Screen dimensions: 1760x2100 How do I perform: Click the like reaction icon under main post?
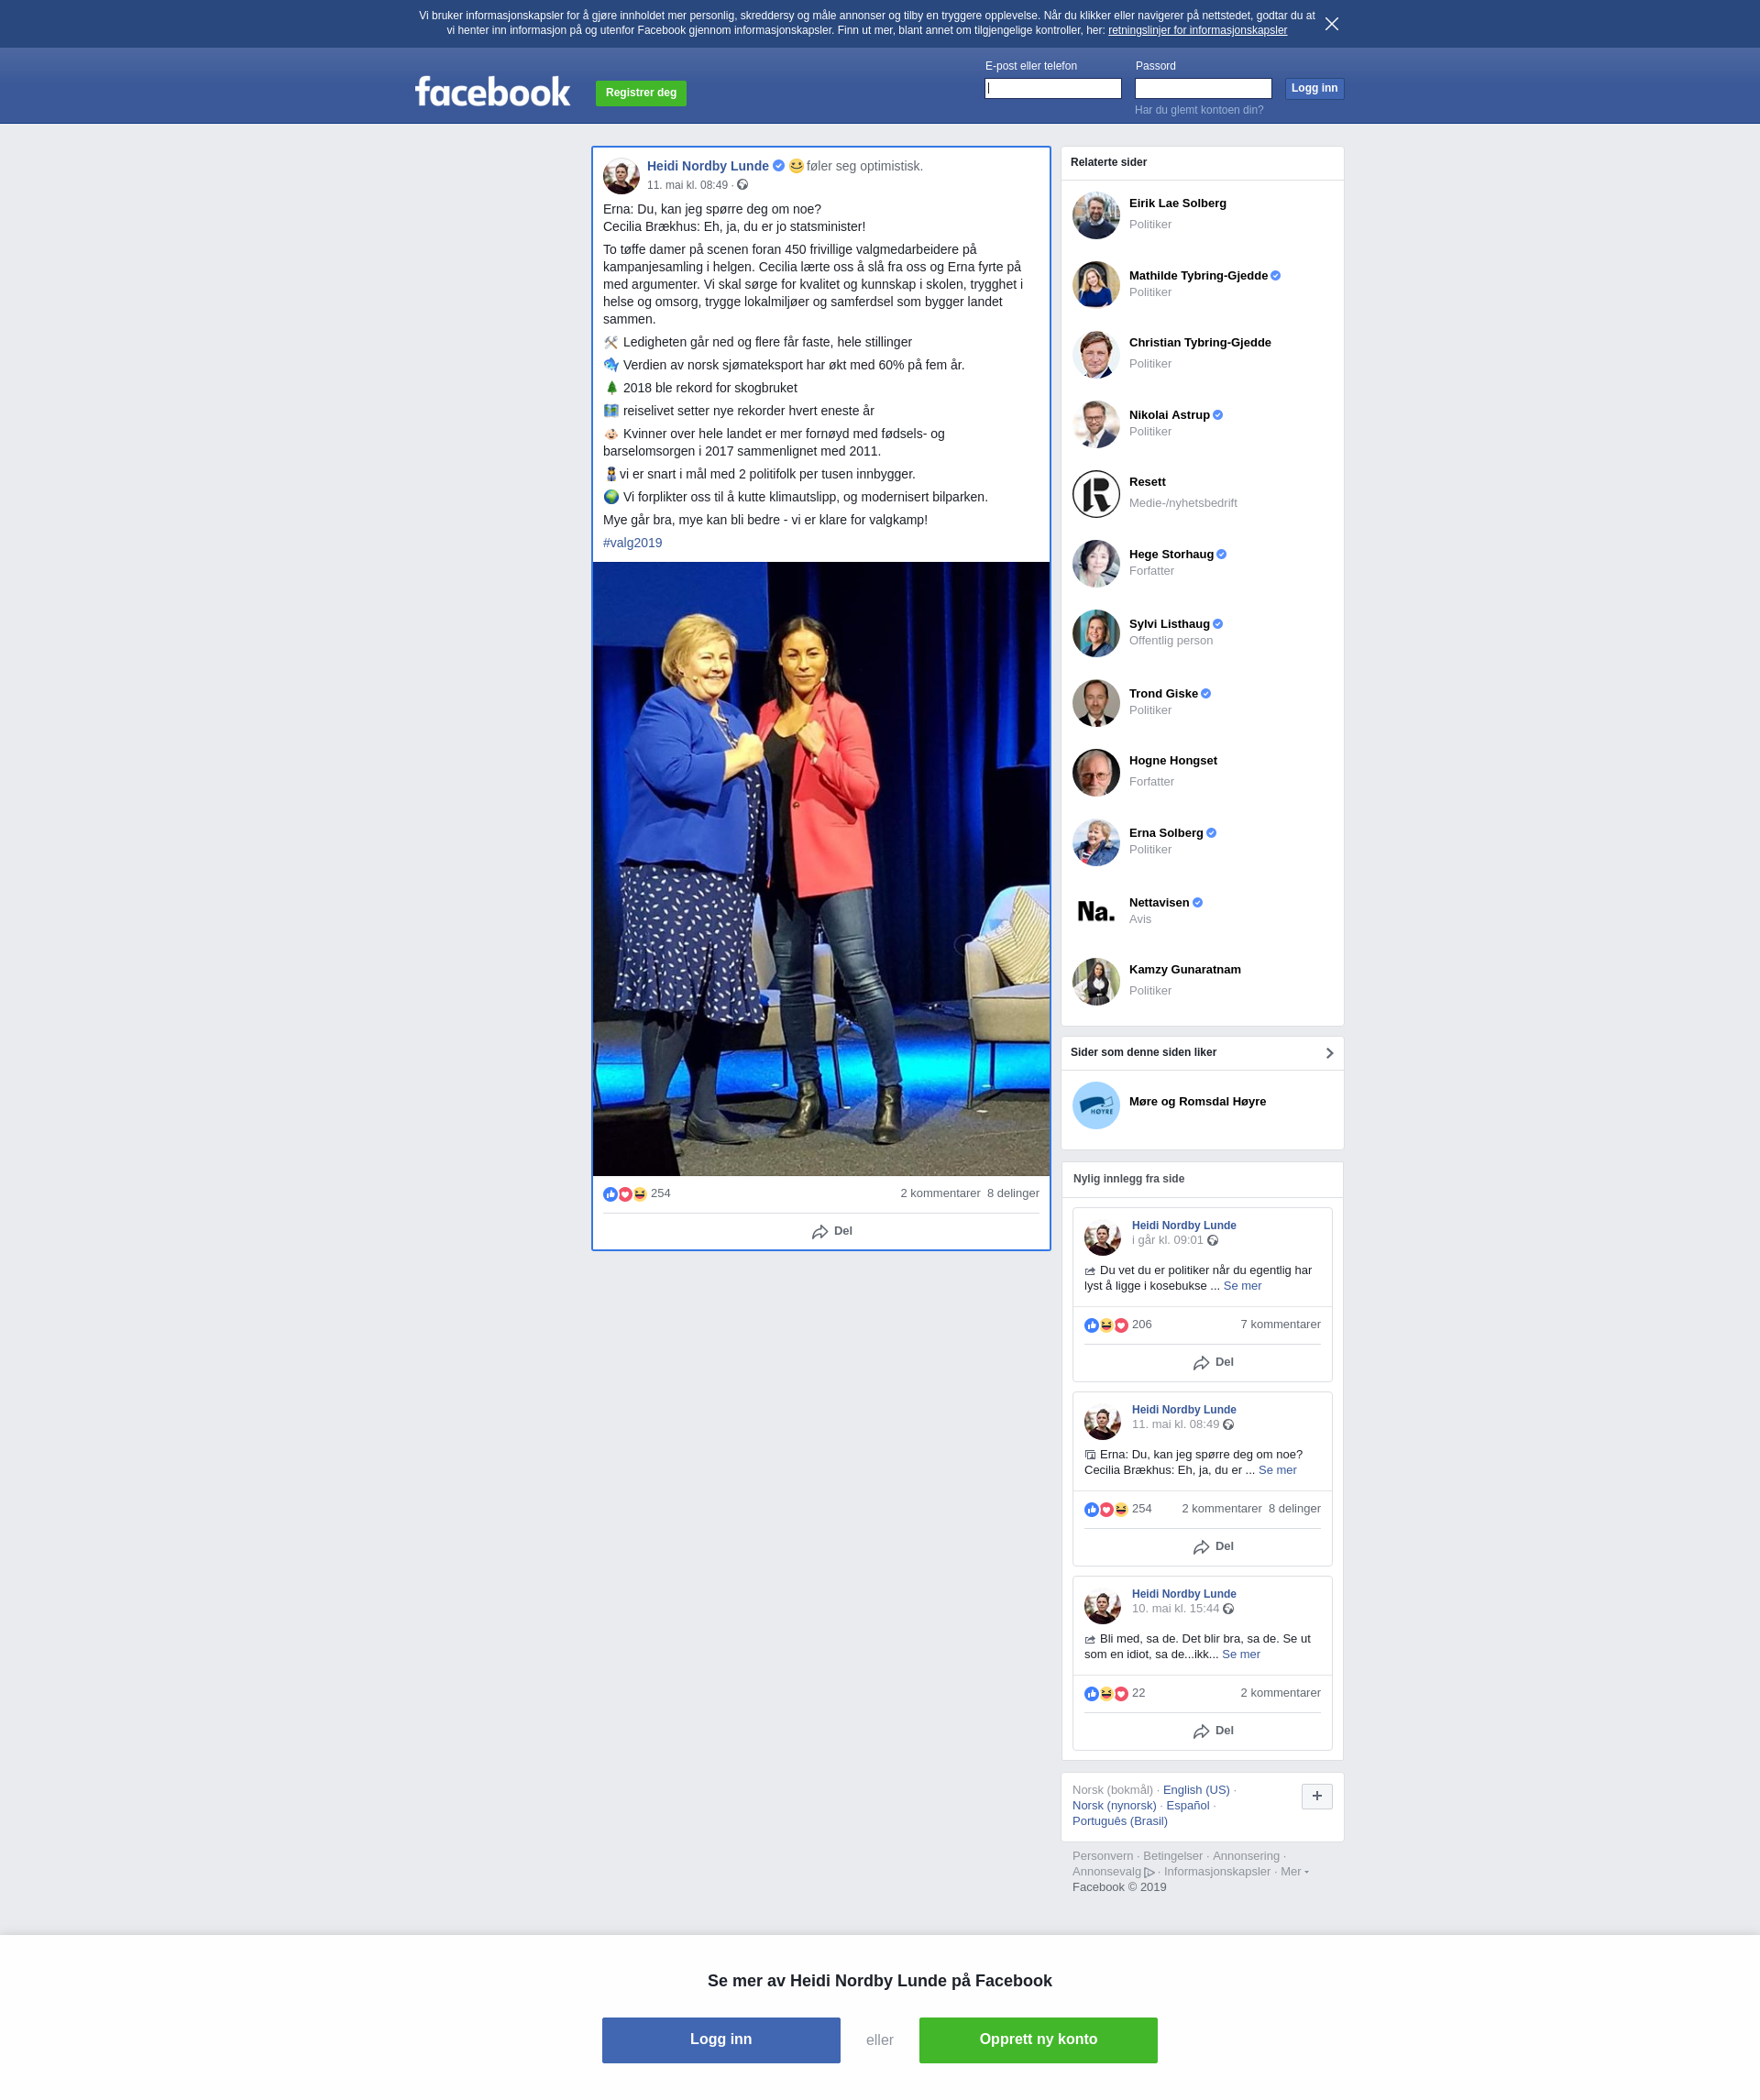pyautogui.click(x=610, y=1194)
